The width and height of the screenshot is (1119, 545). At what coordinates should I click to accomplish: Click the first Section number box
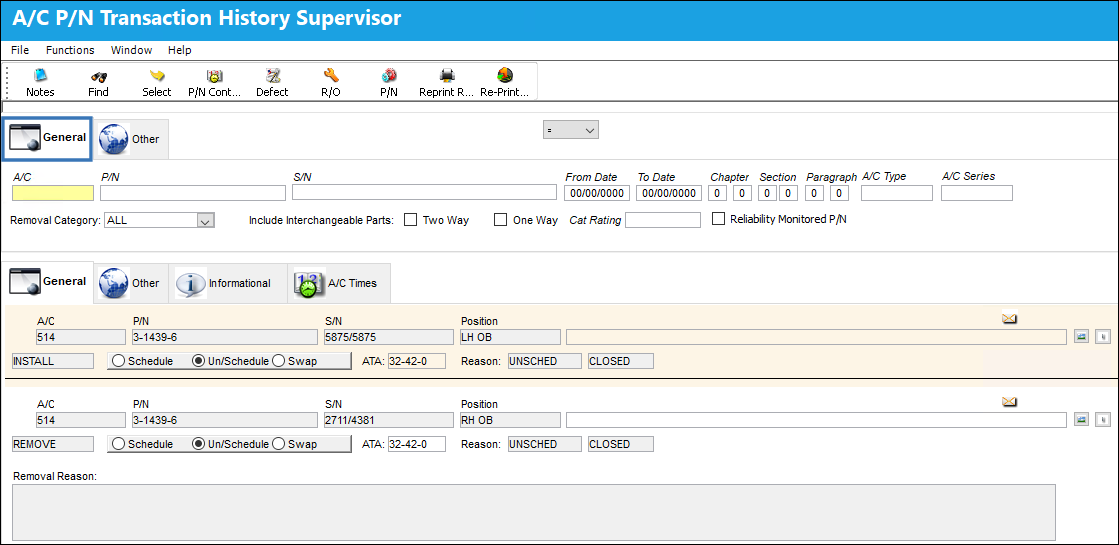pyautogui.click(x=766, y=193)
